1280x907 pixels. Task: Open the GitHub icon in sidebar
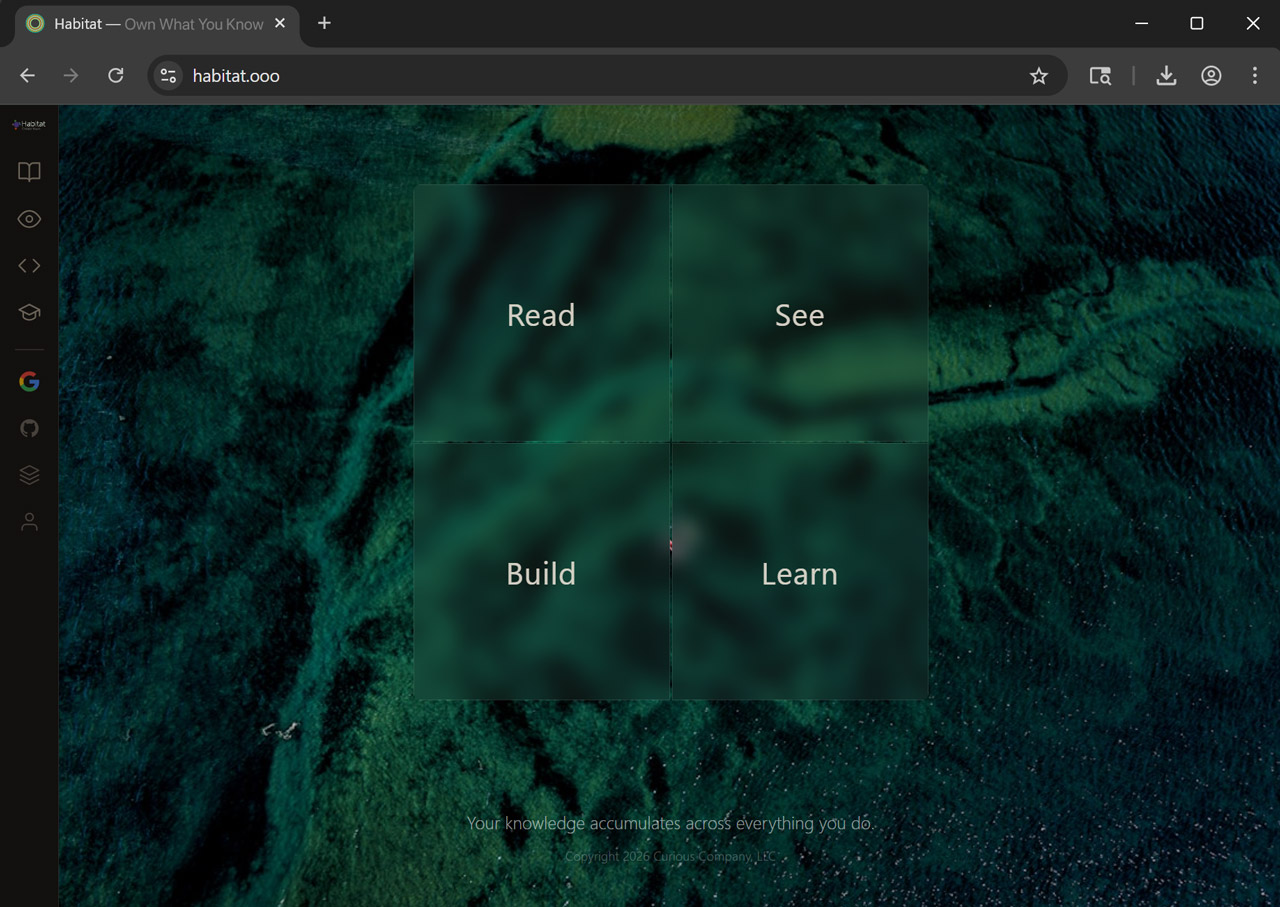click(29, 428)
